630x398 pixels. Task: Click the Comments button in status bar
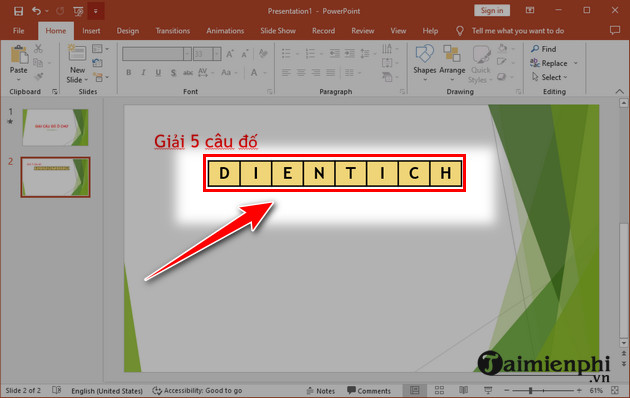[x=369, y=391]
